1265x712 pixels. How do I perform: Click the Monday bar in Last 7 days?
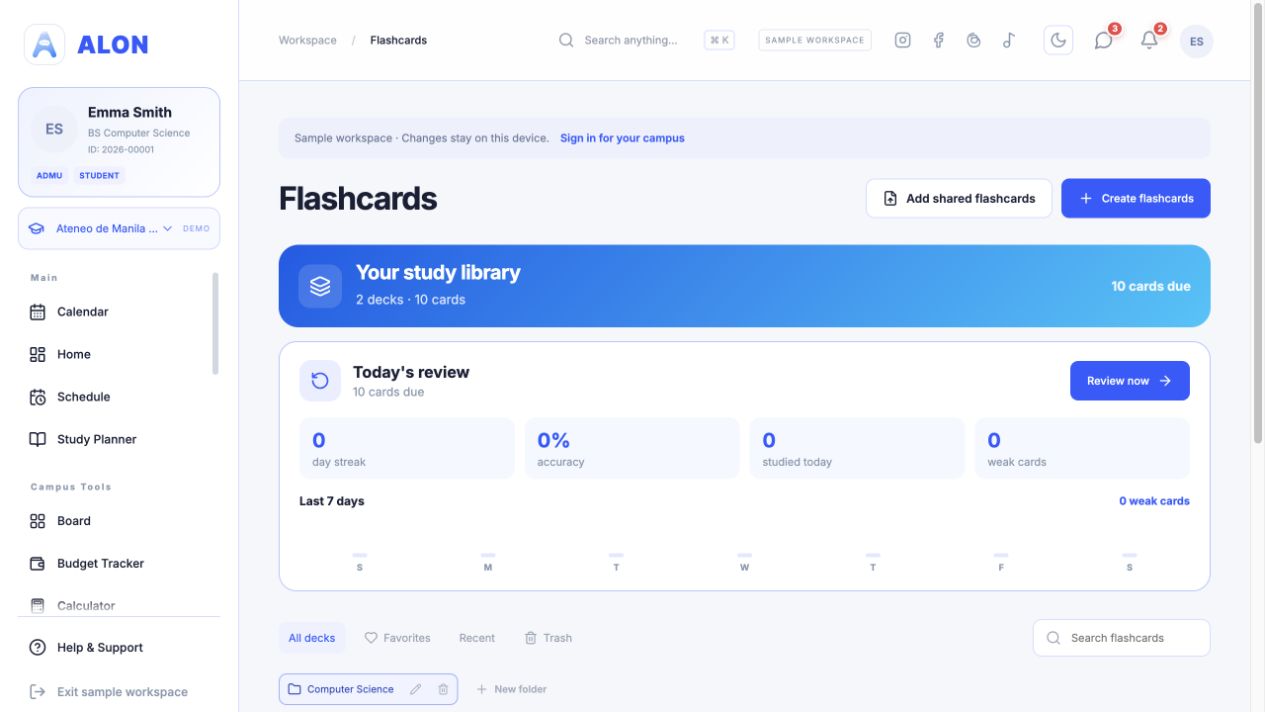[x=488, y=555]
